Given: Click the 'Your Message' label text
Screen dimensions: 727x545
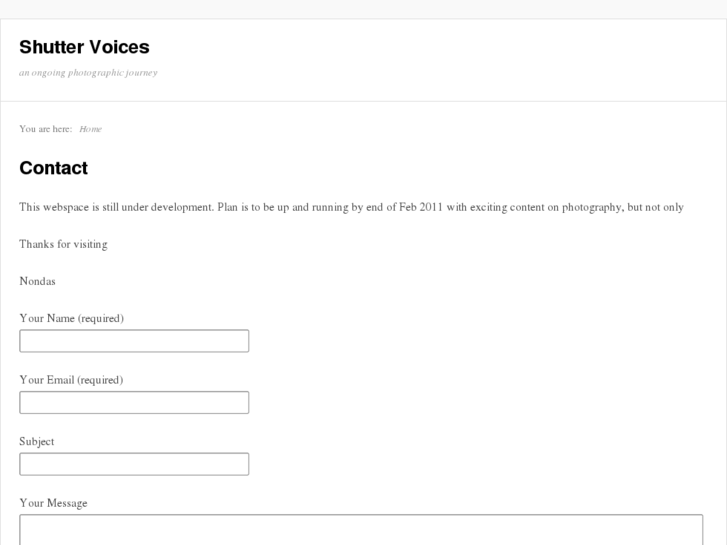Looking at the screenshot, I should (x=53, y=503).
